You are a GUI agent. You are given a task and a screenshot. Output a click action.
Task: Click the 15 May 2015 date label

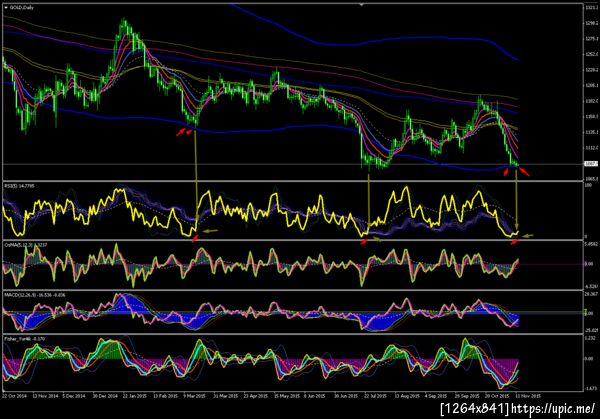(x=286, y=396)
